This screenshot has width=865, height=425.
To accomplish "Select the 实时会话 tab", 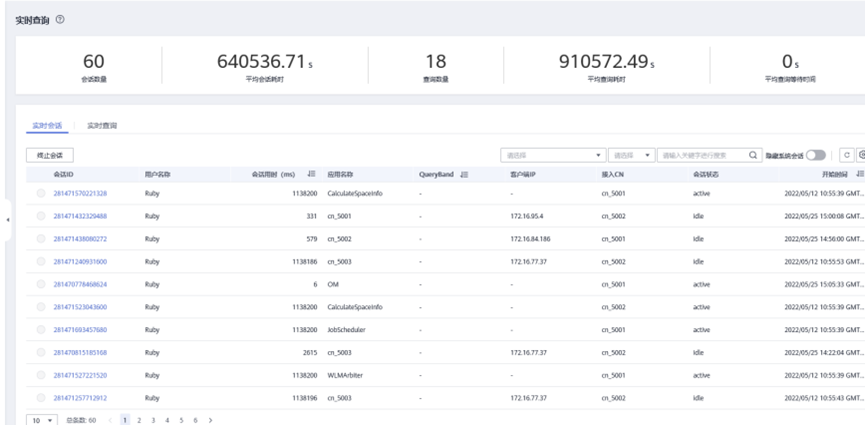I will [46, 126].
